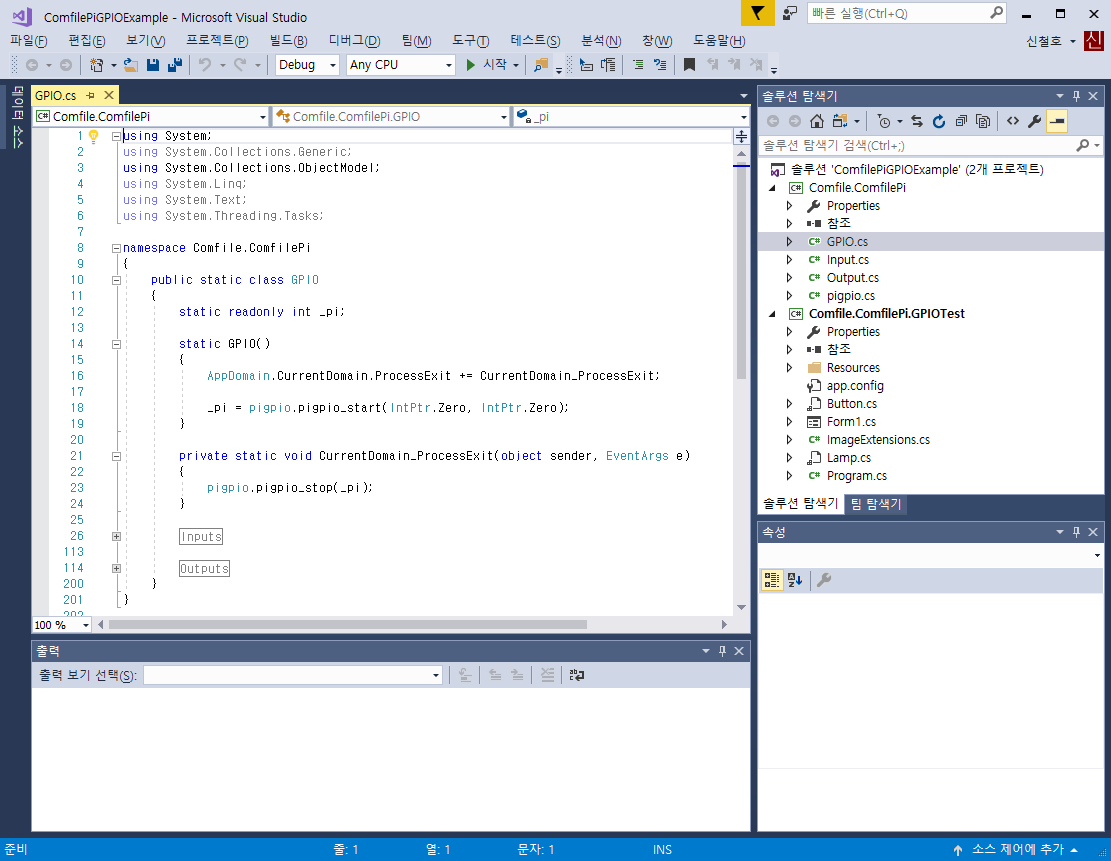Image resolution: width=1111 pixels, height=861 pixels.
Task: Select Form1.cs in Solution Explorer
Action: [850, 422]
